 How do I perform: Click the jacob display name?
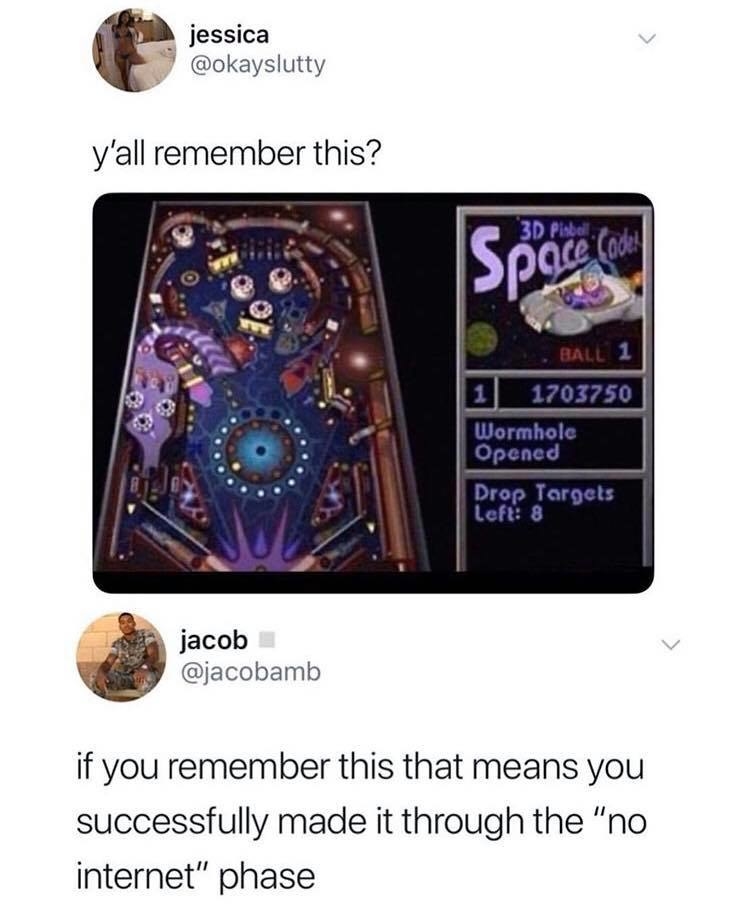click(214, 641)
